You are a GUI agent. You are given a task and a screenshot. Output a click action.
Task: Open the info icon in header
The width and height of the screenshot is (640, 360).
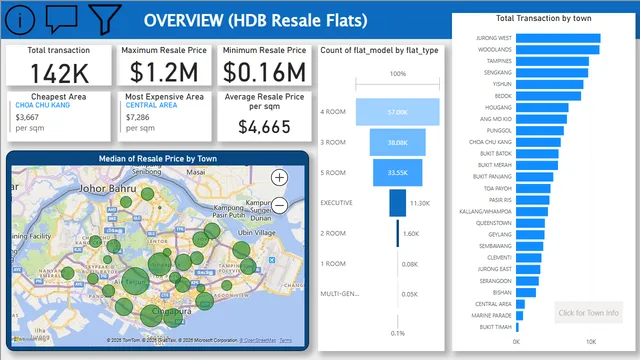point(20,20)
